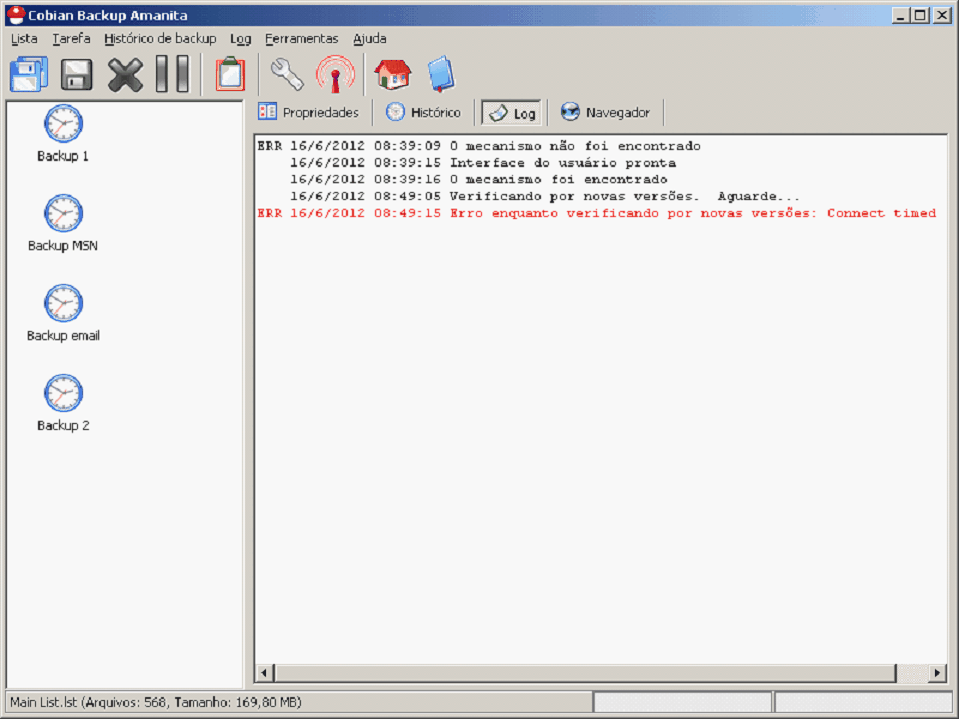Click the gray floppy disk toolbar icon
Screen dimensions: 960x720
pos(77,75)
